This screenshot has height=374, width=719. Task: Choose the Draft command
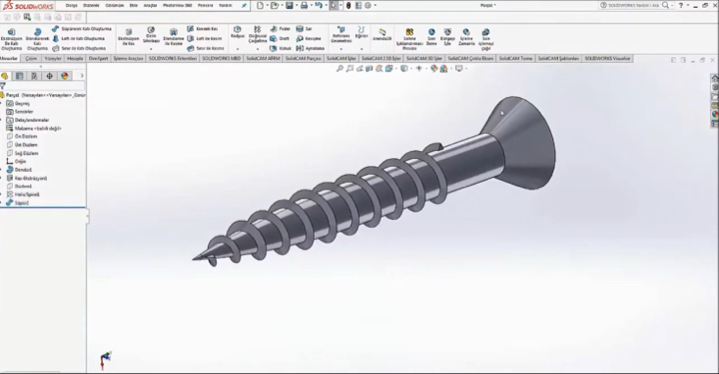tap(280, 38)
